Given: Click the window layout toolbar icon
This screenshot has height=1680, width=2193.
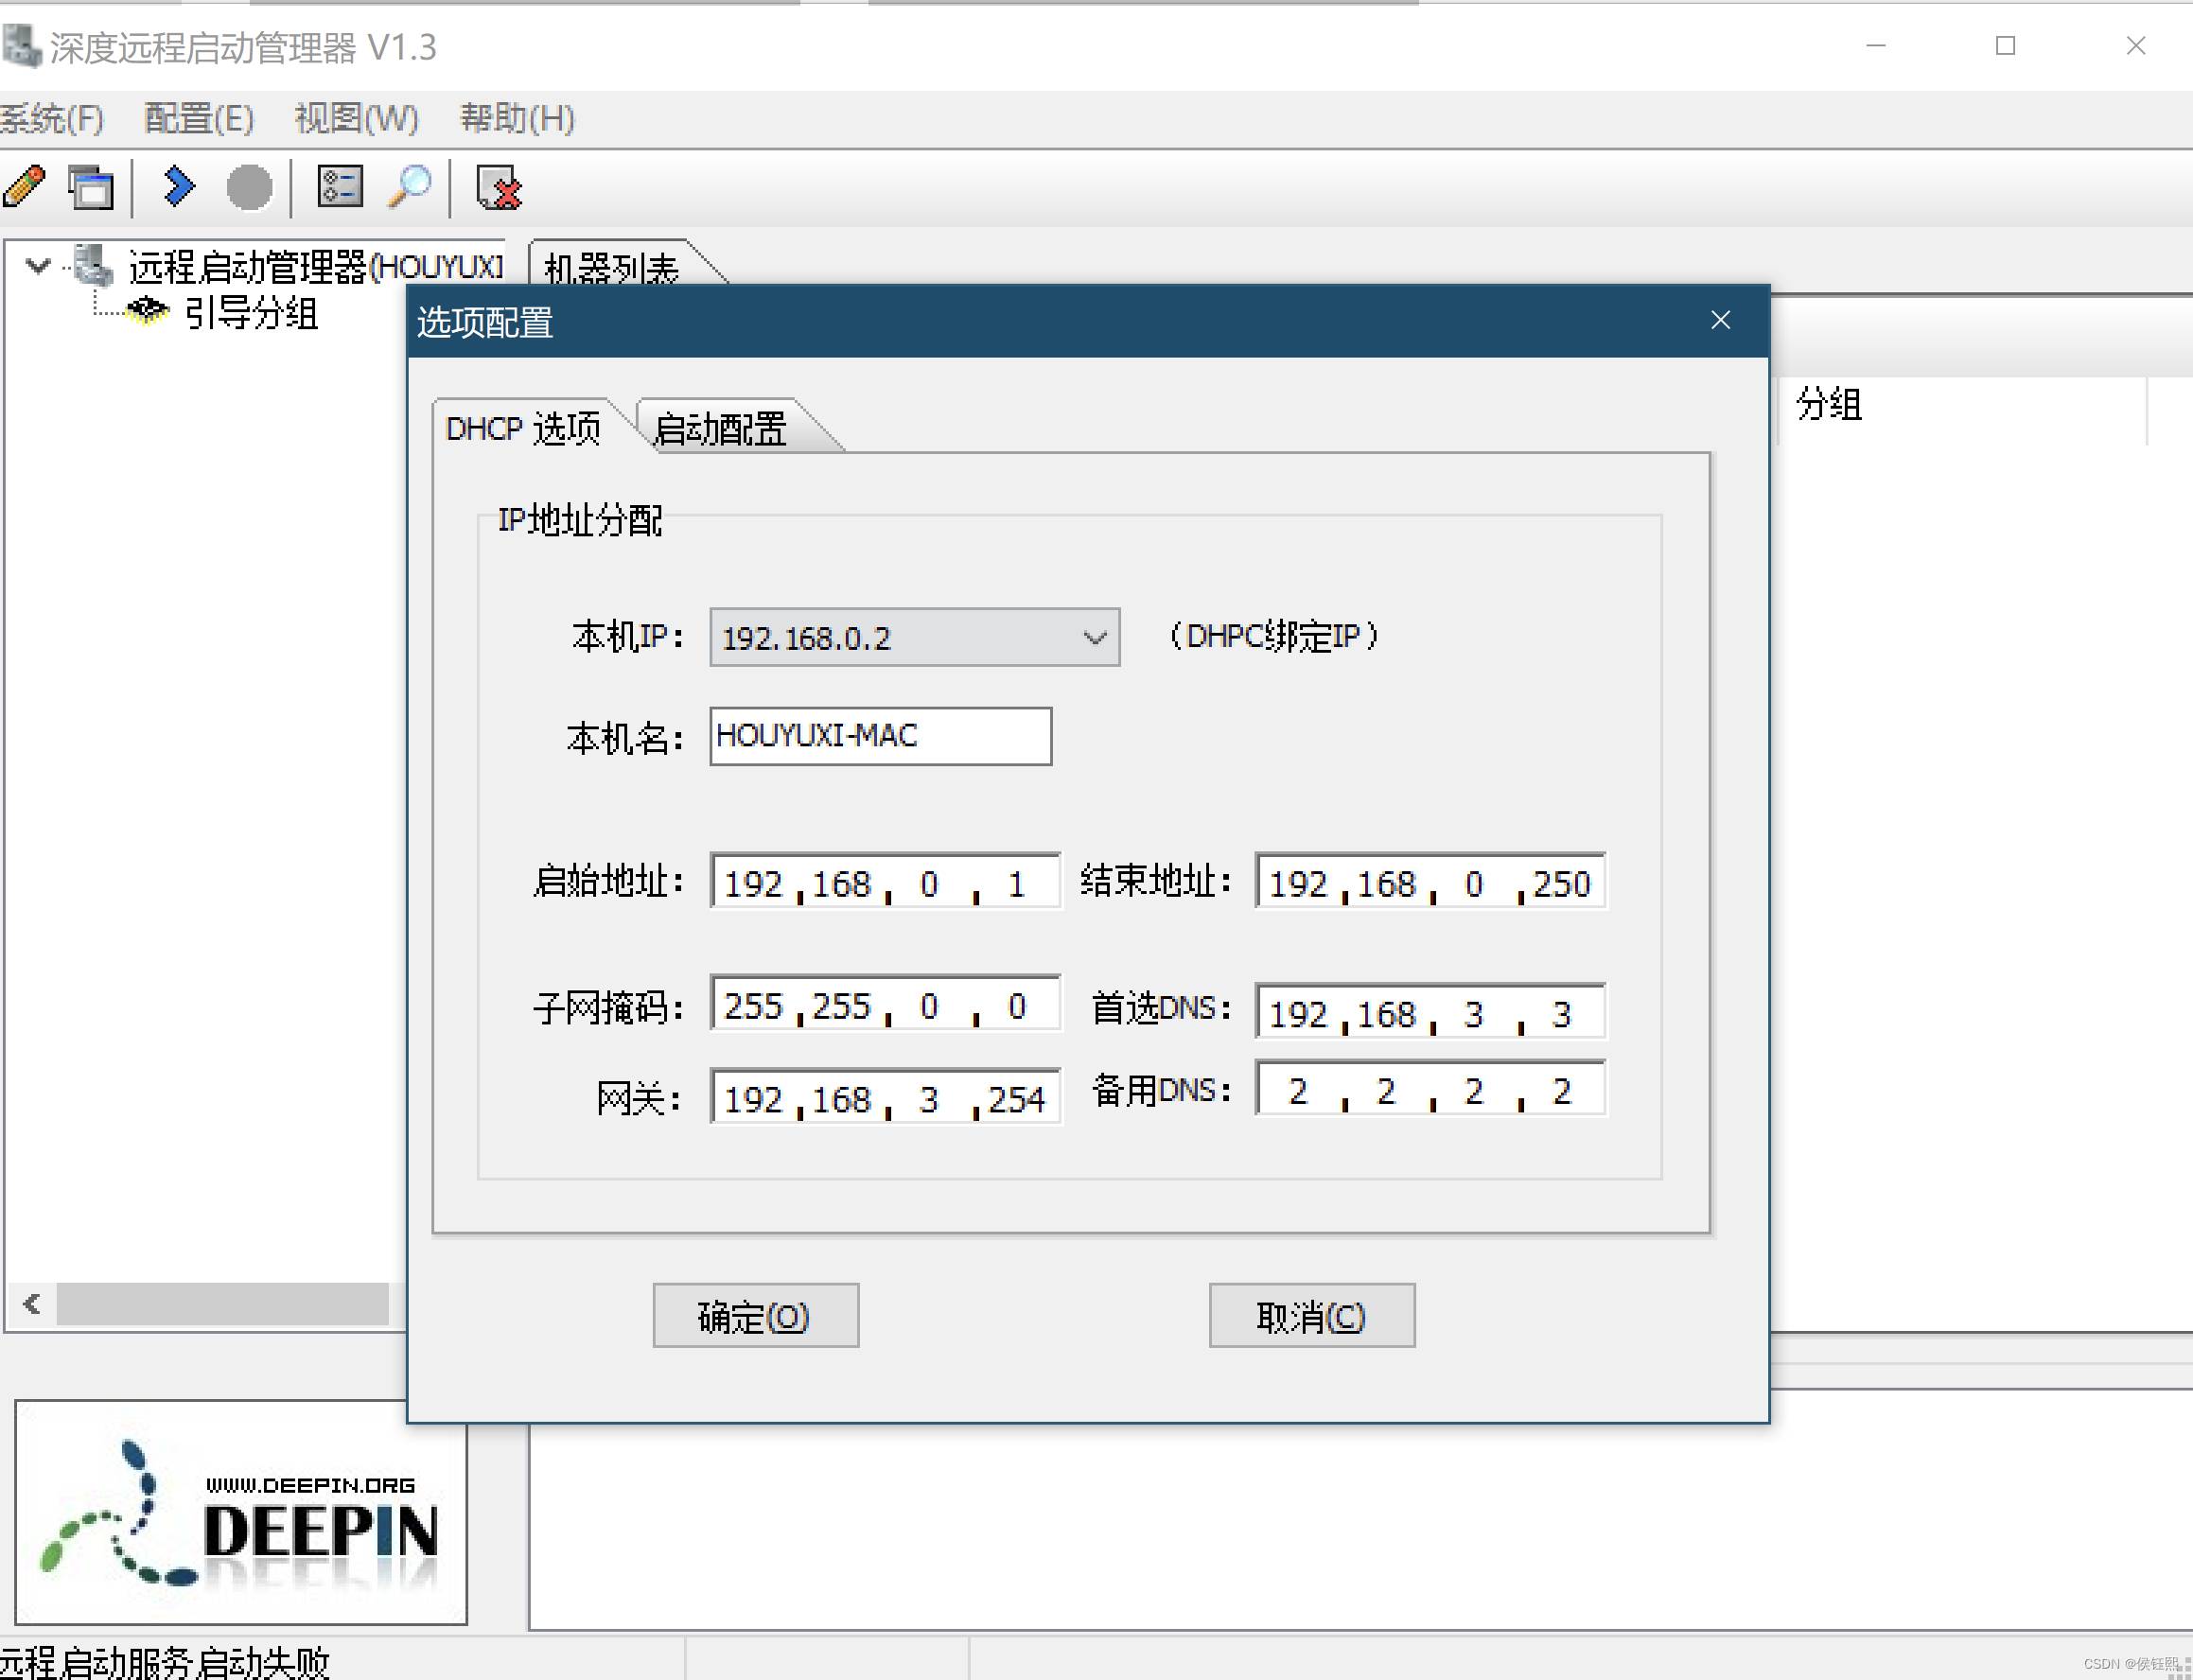Looking at the screenshot, I should coord(91,187).
